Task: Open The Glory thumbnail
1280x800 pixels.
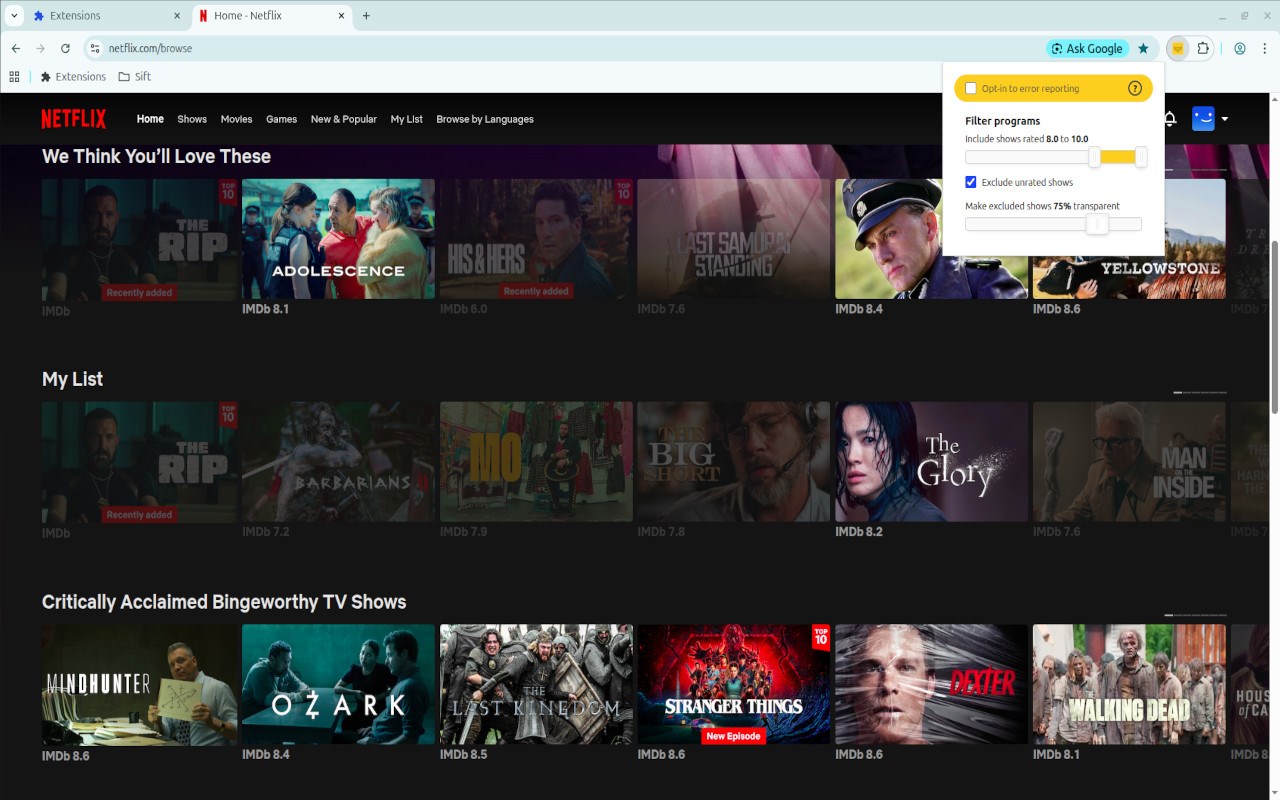Action: [x=931, y=462]
